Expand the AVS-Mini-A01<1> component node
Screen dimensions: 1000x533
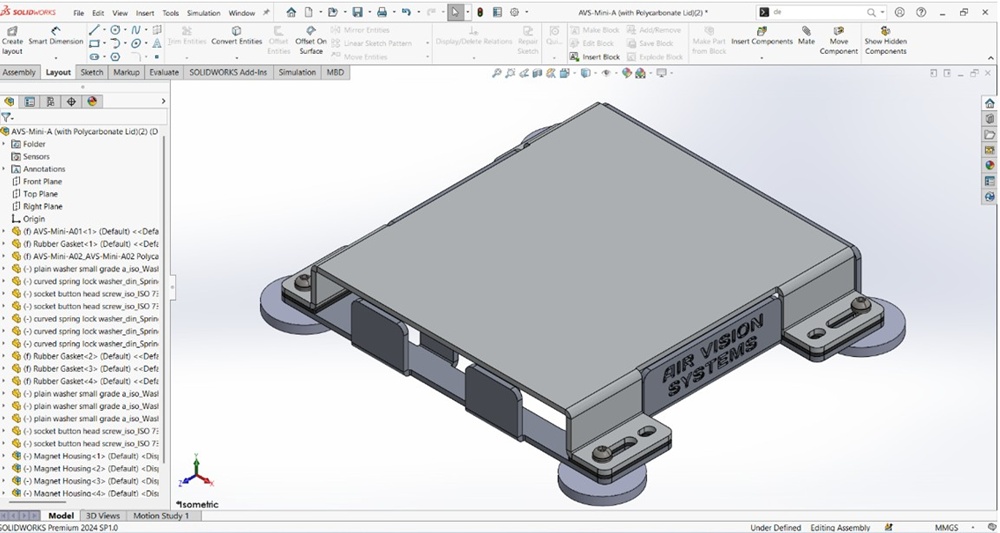click(4, 231)
